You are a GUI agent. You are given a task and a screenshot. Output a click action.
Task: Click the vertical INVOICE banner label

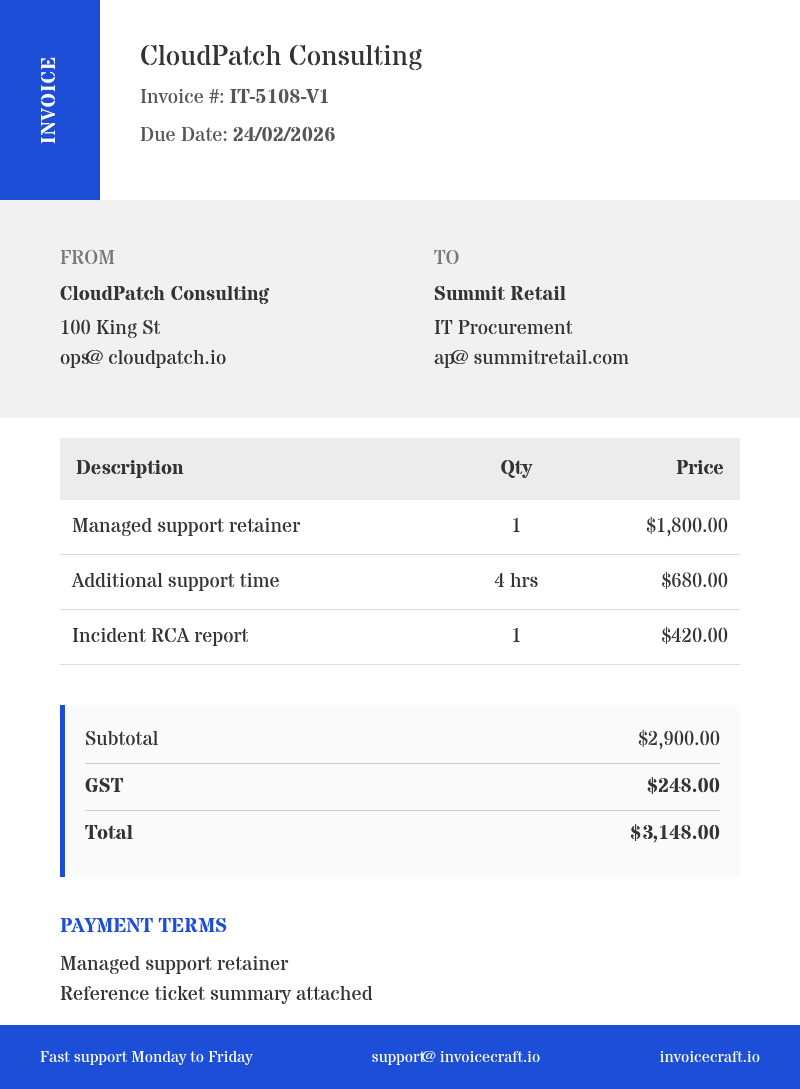(x=48, y=100)
